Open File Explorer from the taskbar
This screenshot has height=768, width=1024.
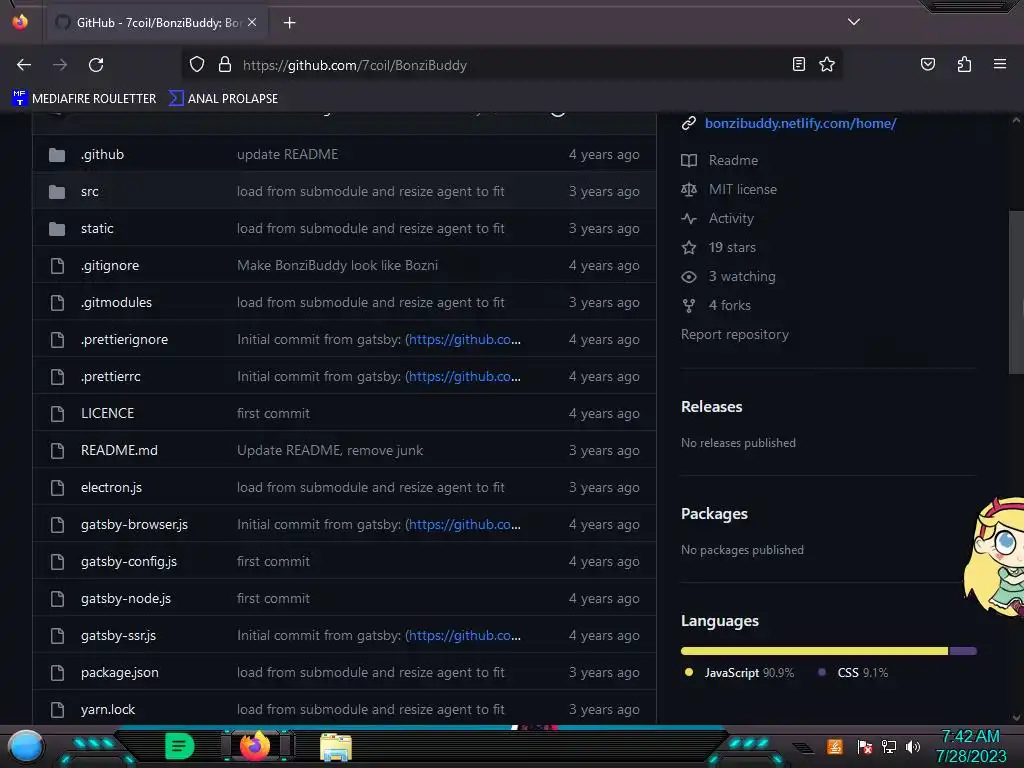click(x=336, y=747)
